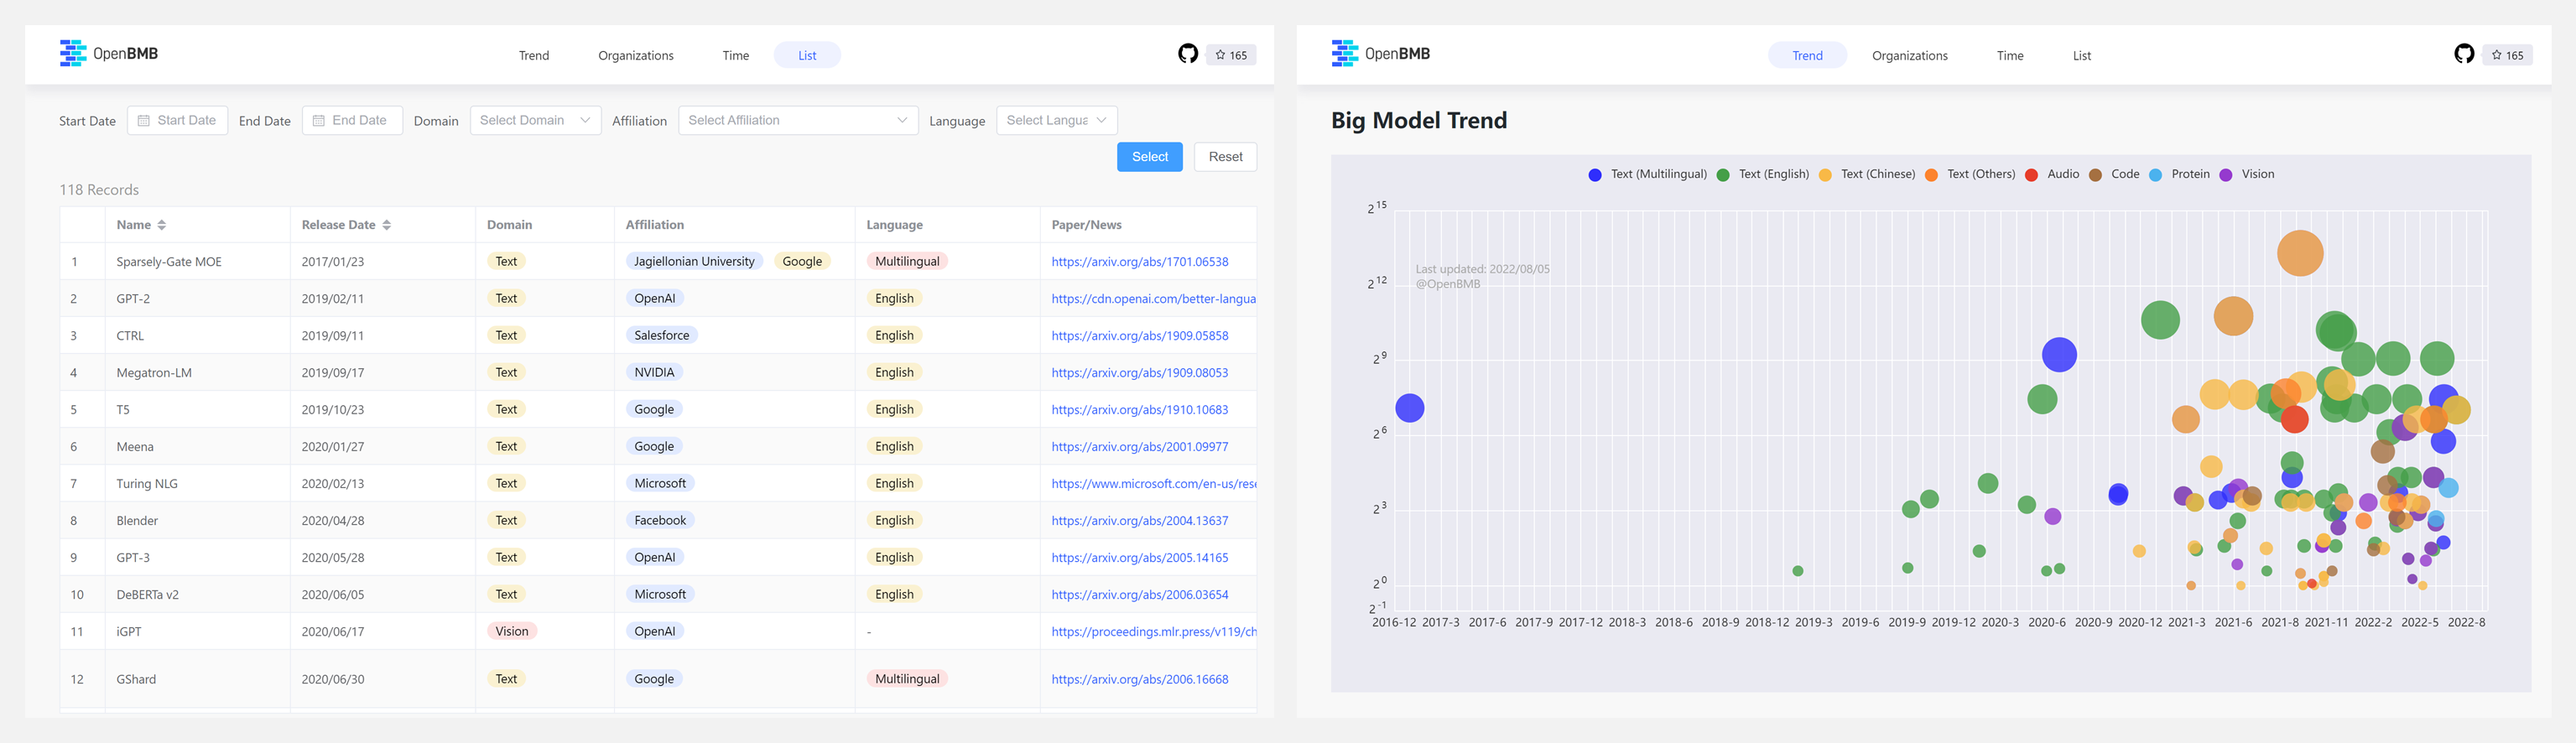Switch to Trend tab in left window
Screen dimensions: 2576x743
[x=534, y=55]
